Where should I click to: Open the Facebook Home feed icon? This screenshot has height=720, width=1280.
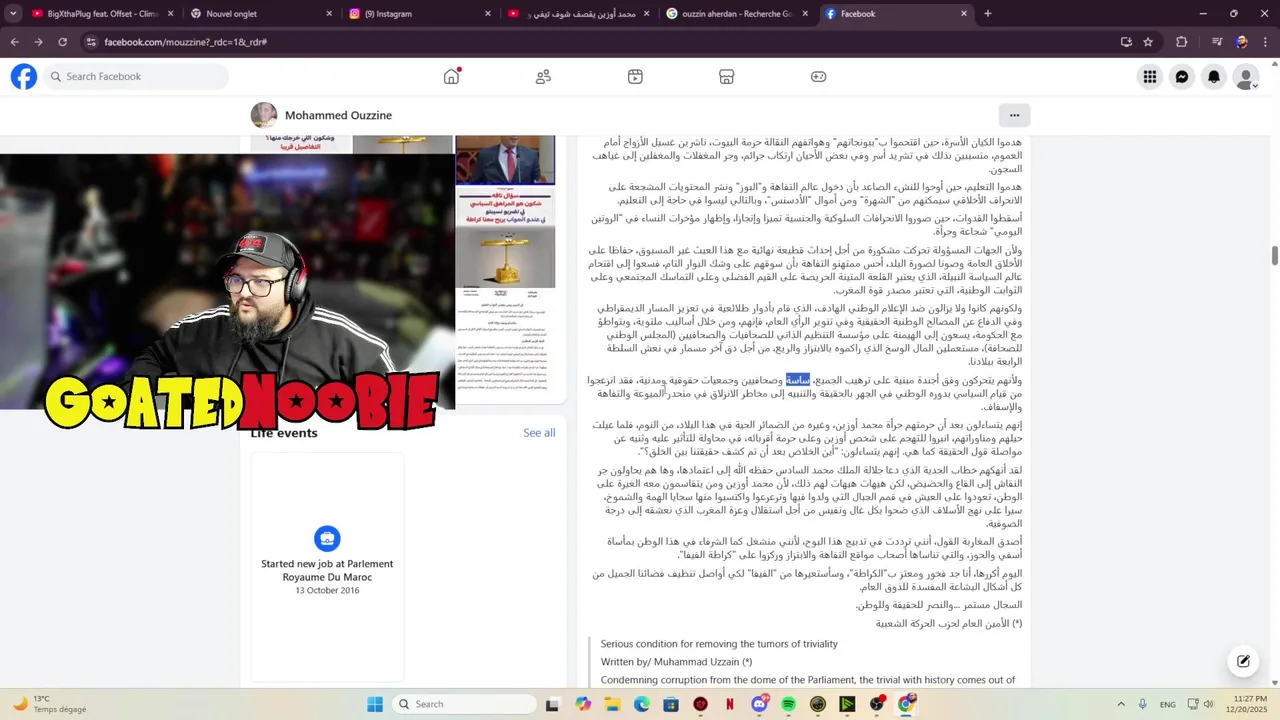coord(452,77)
